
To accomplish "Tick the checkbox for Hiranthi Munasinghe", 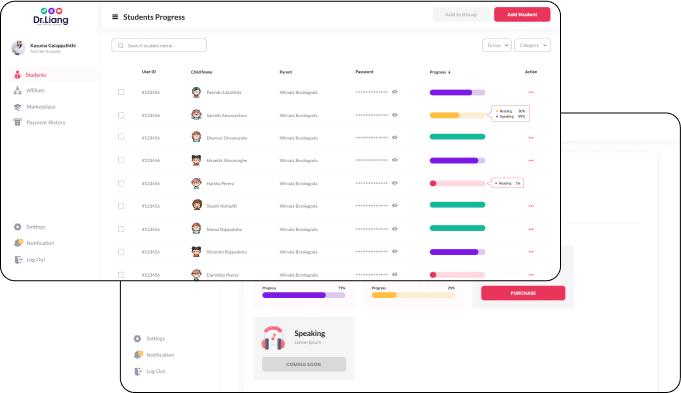I will [x=121, y=160].
